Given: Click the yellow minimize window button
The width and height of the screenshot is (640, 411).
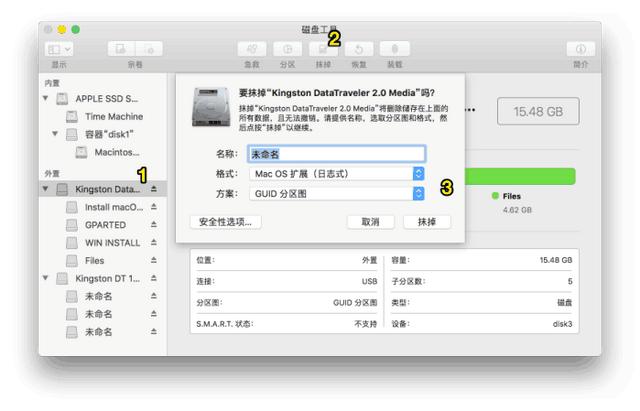Looking at the screenshot, I should click(62, 29).
